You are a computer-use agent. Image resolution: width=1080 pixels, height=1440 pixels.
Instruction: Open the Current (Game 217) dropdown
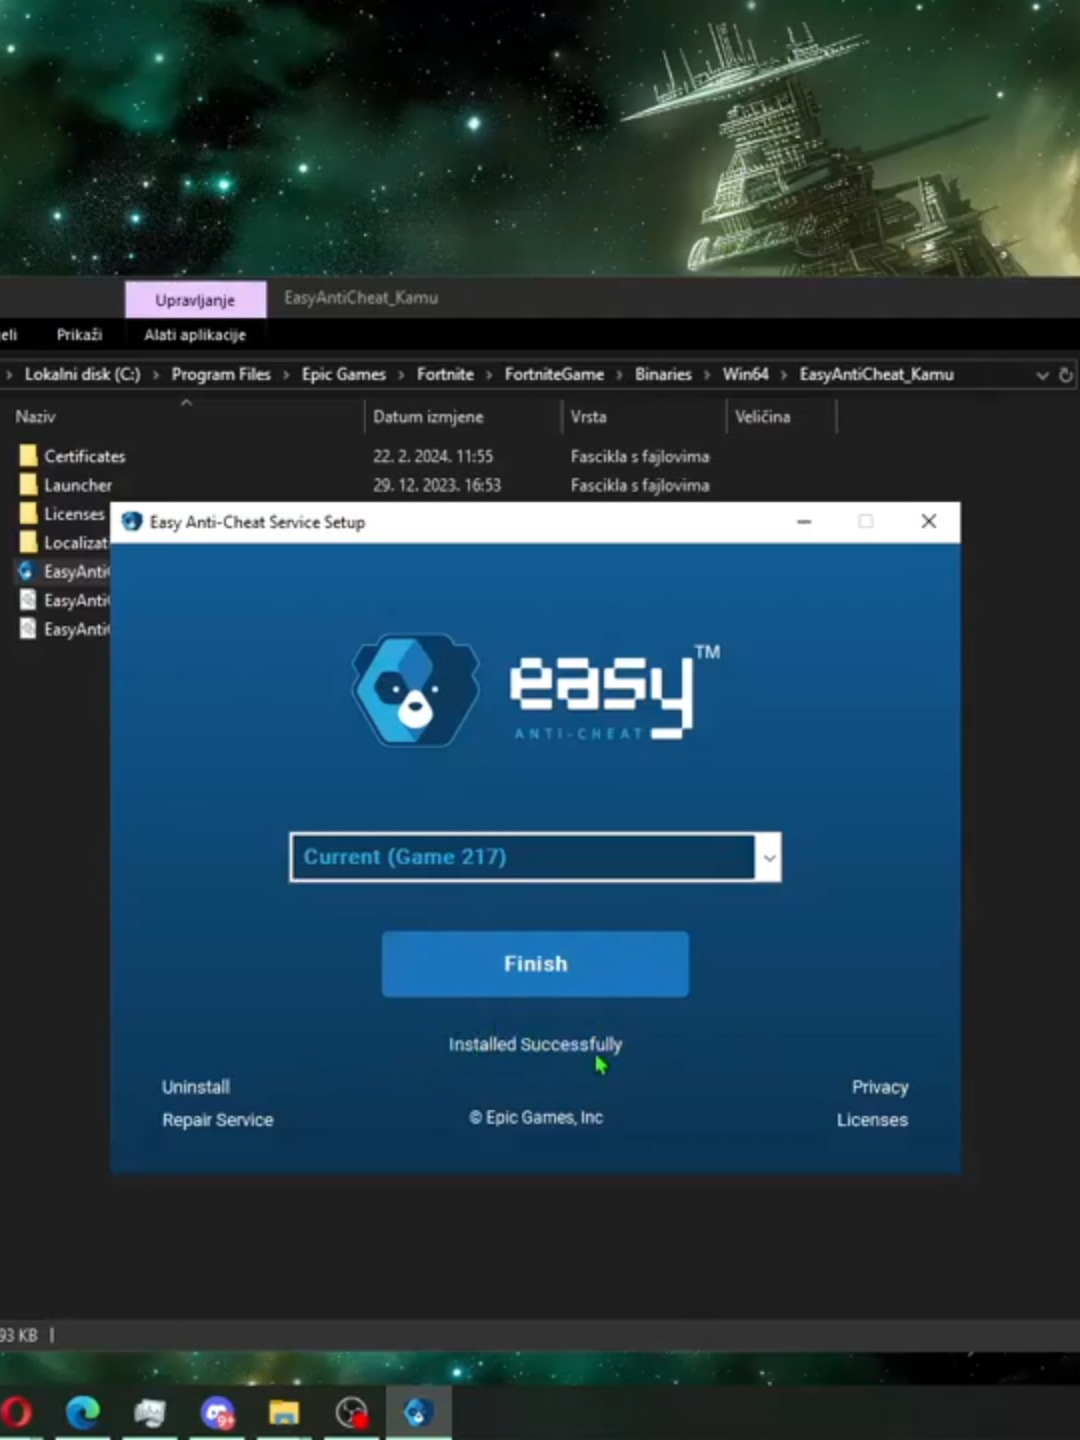(x=535, y=857)
